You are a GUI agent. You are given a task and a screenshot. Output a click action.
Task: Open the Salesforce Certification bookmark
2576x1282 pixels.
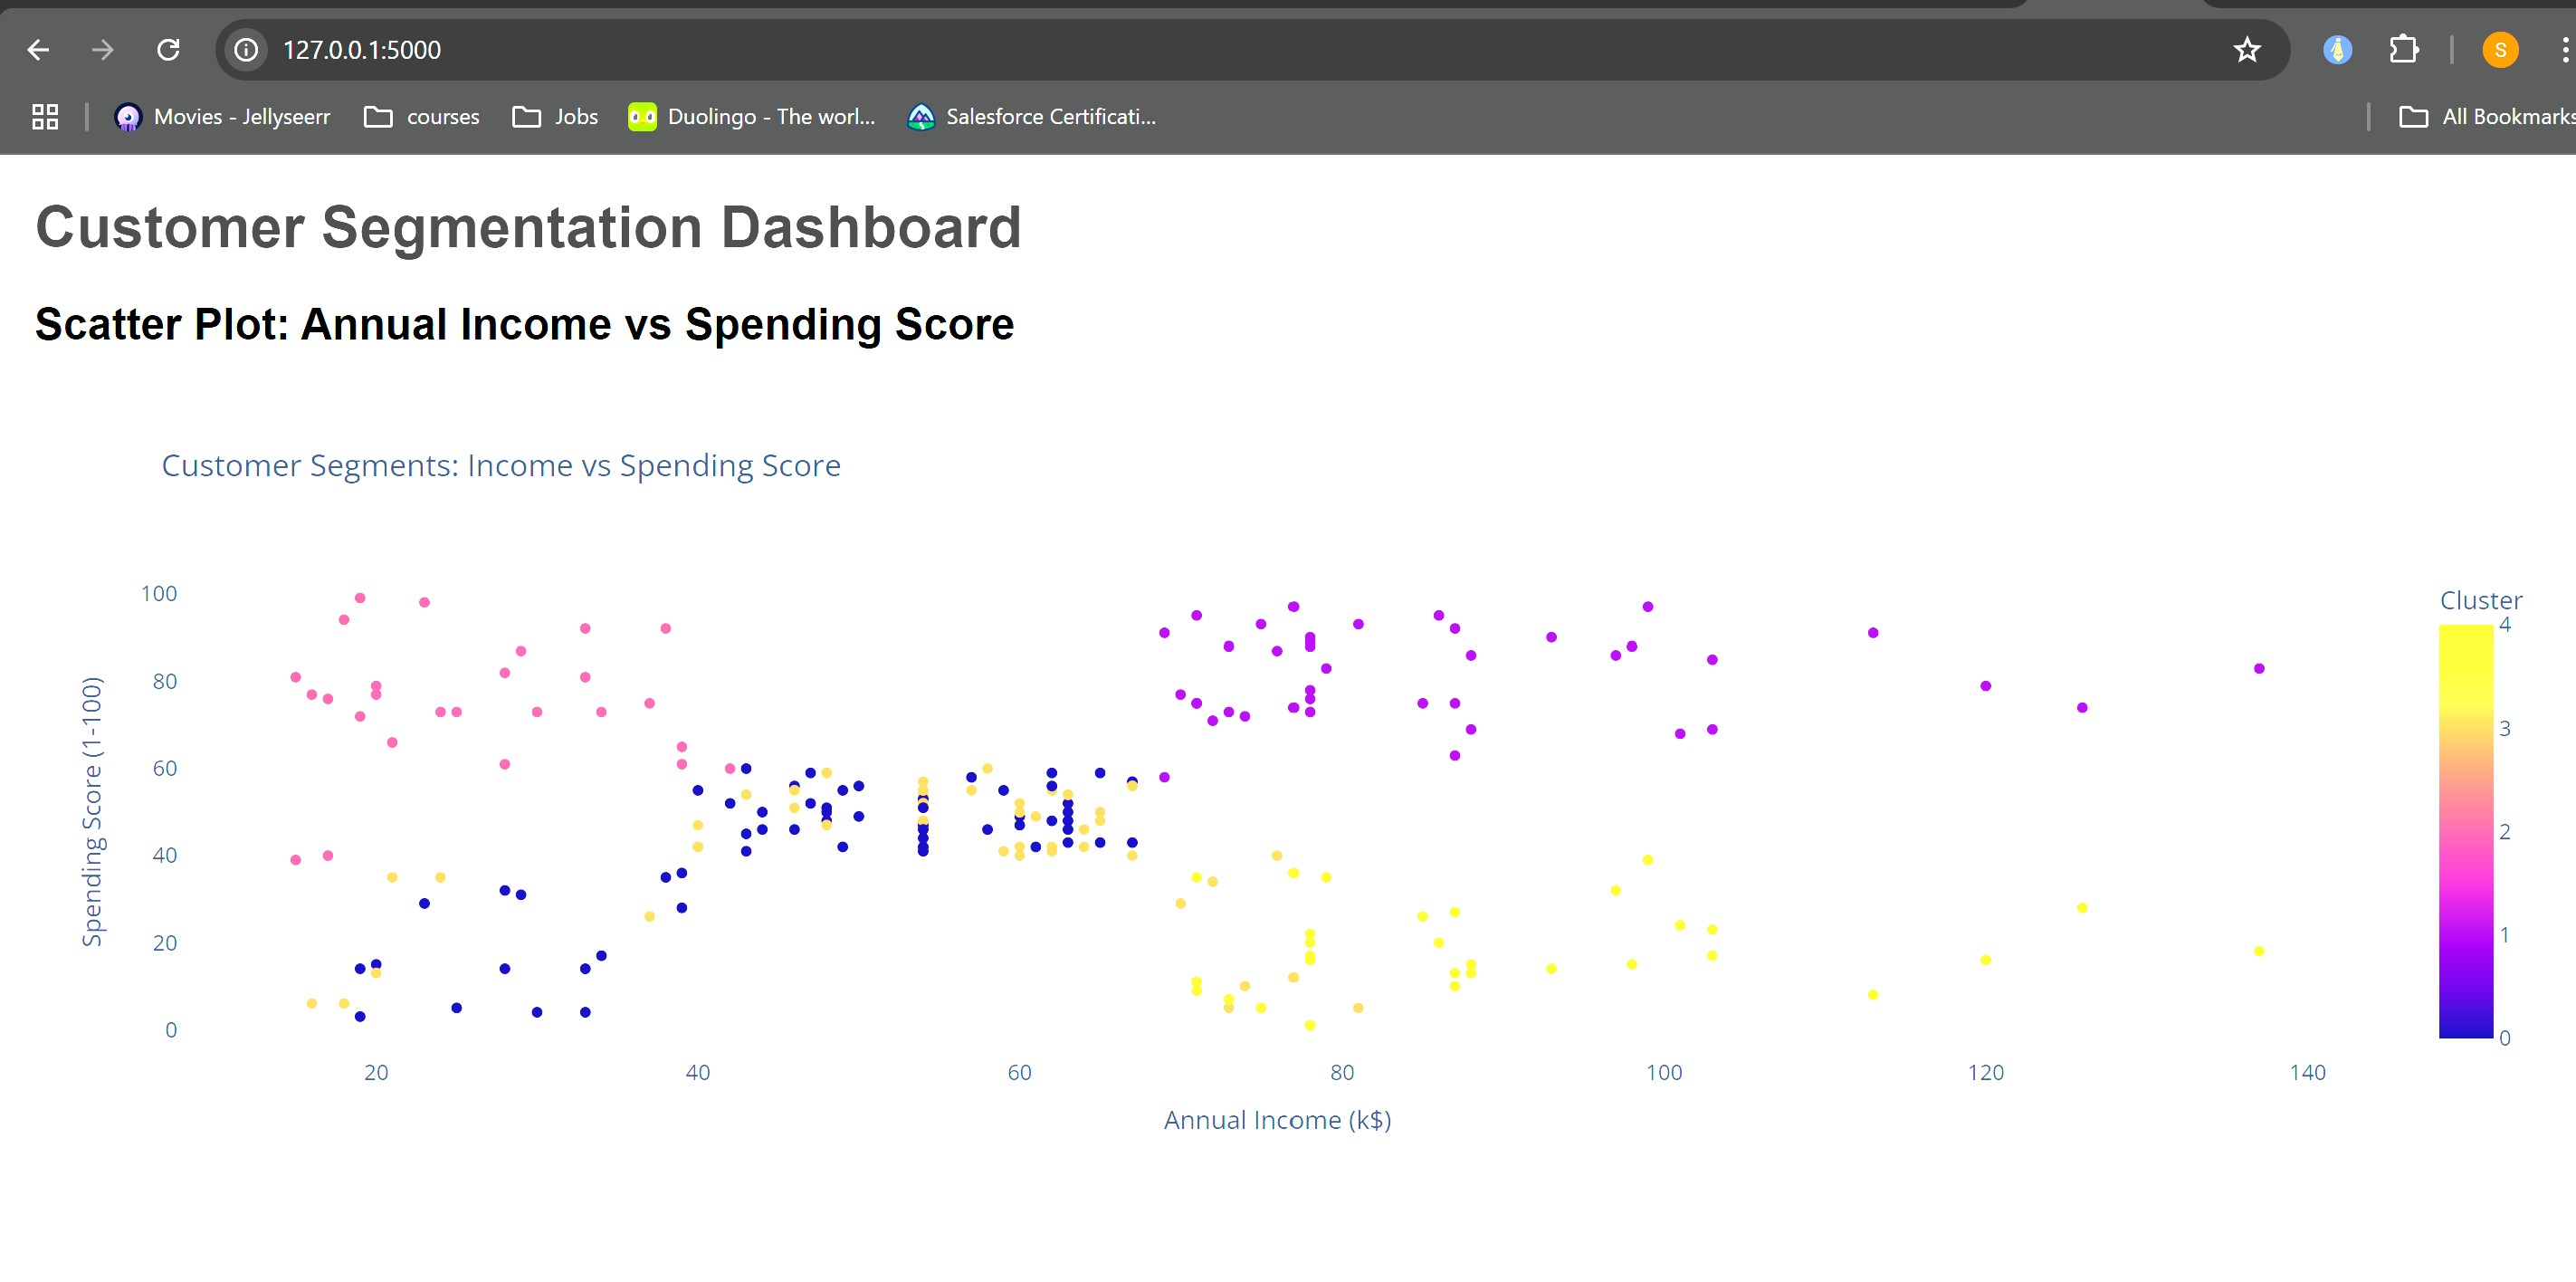1031,117
